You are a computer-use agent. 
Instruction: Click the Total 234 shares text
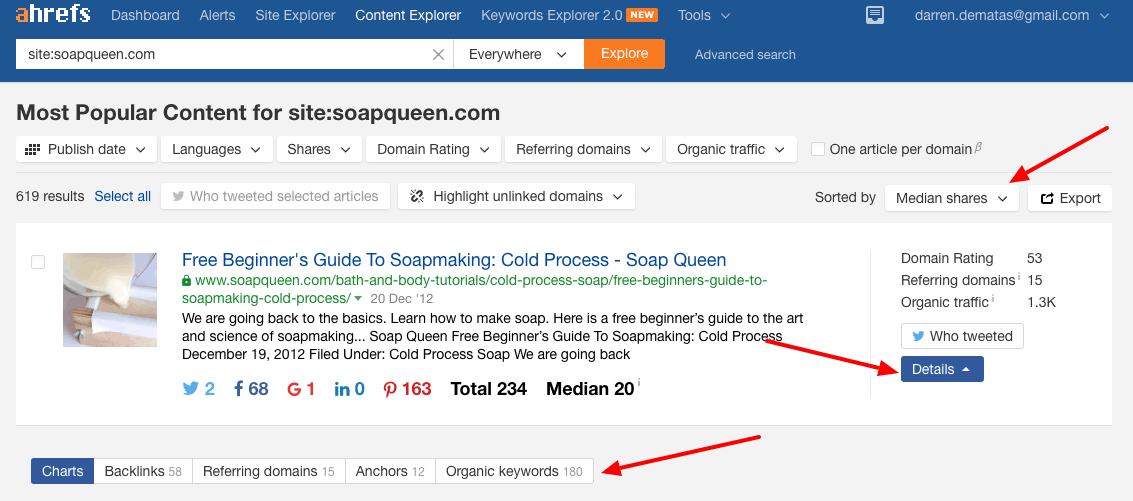[488, 389]
